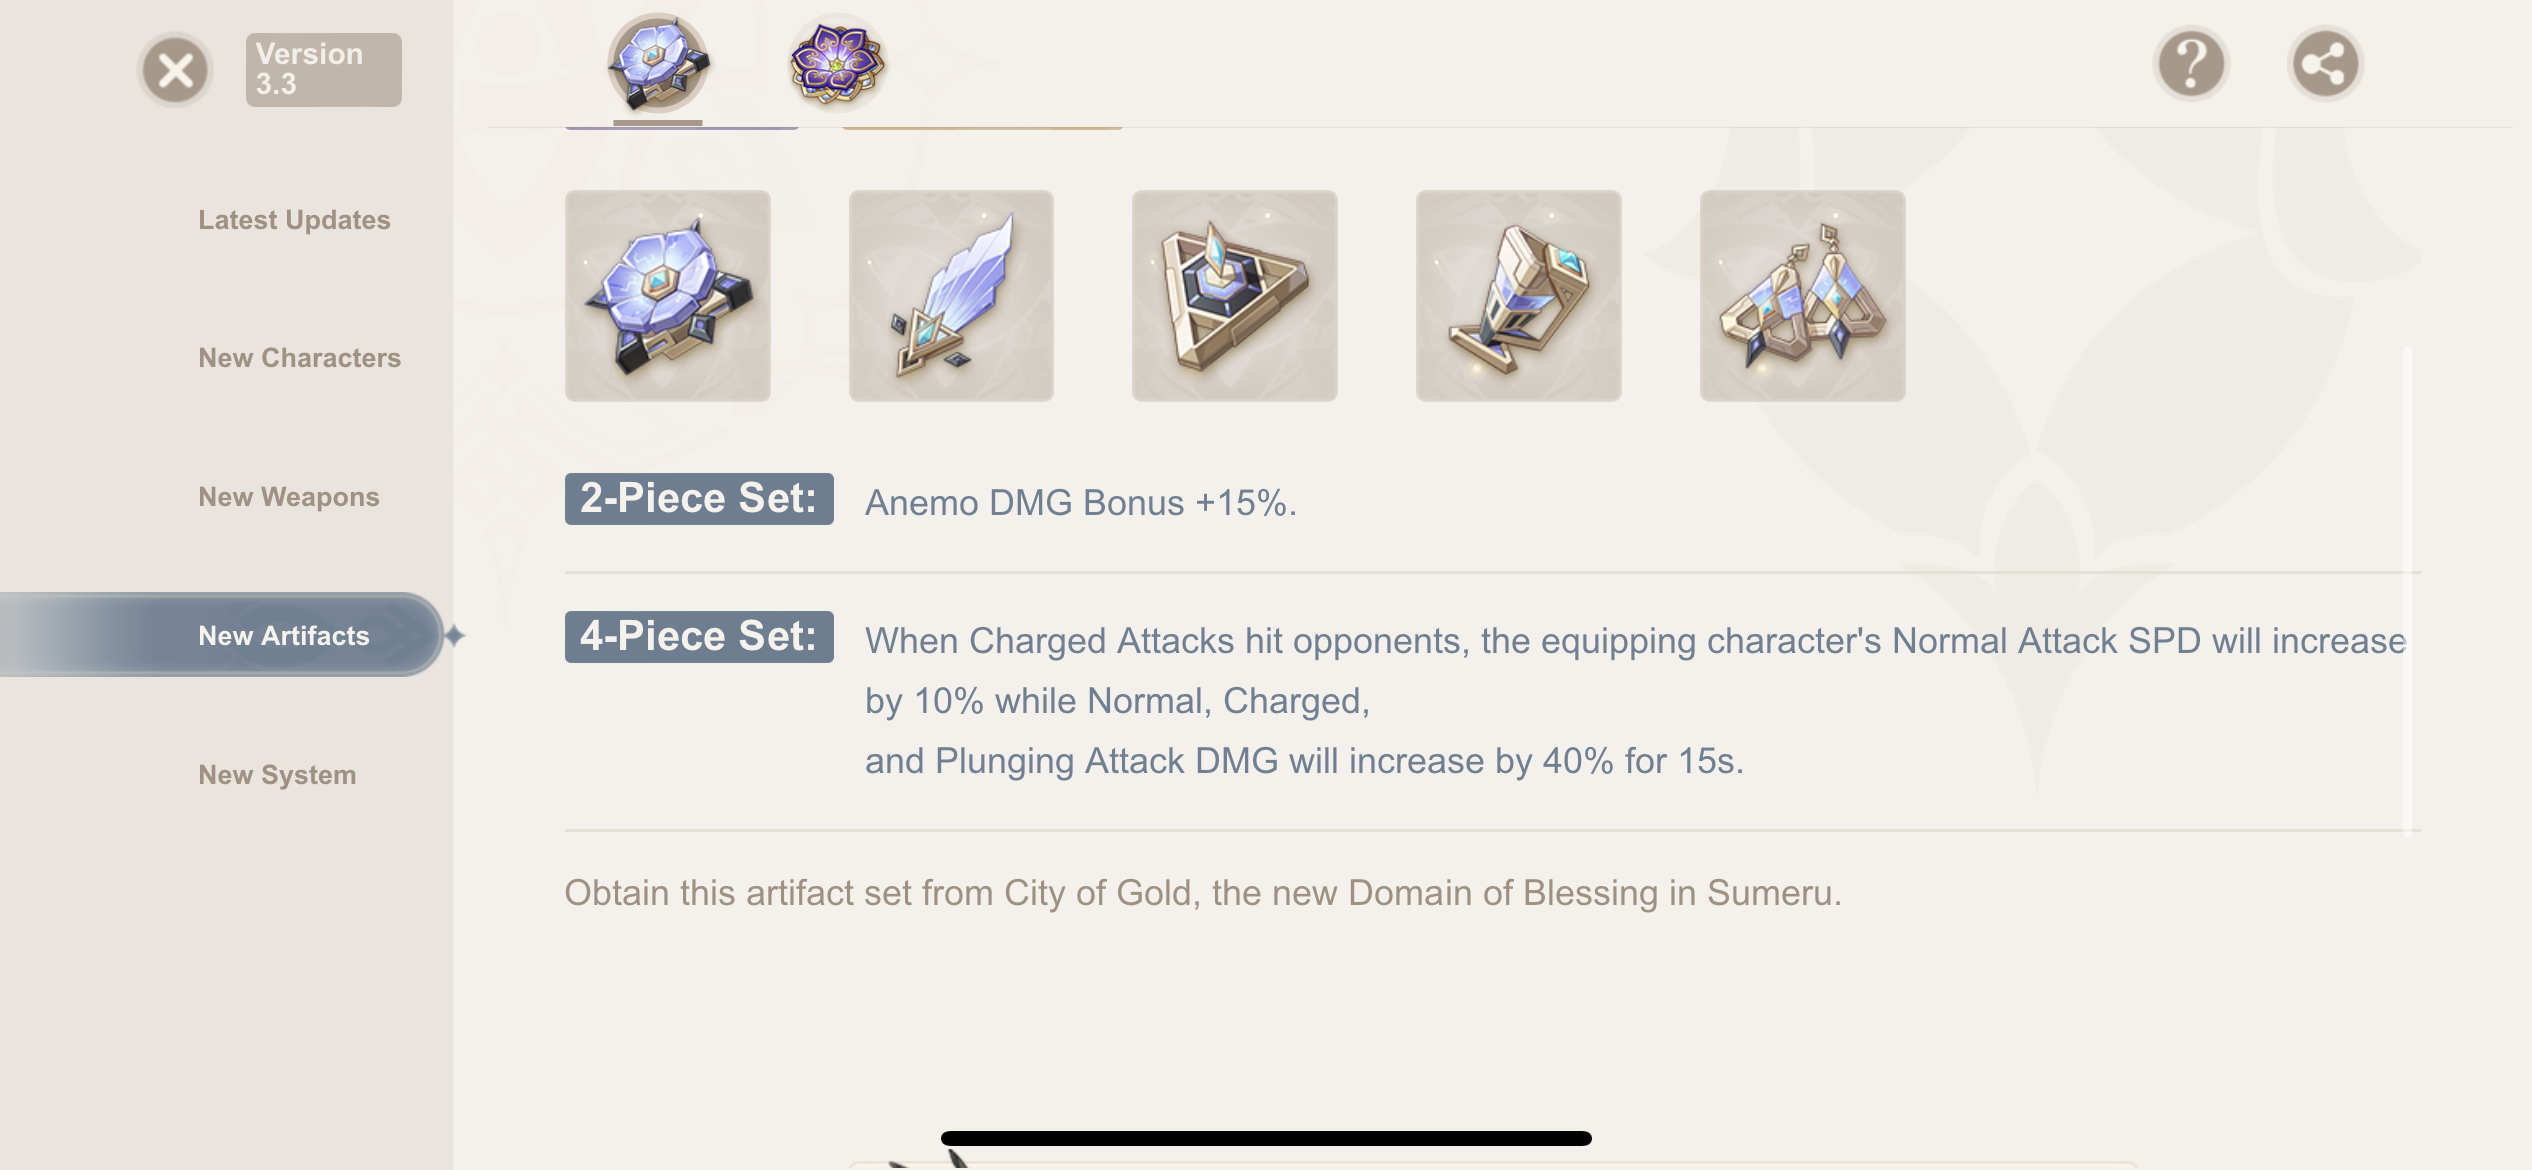
Task: Click the Version 3.3 label
Action: 323,68
